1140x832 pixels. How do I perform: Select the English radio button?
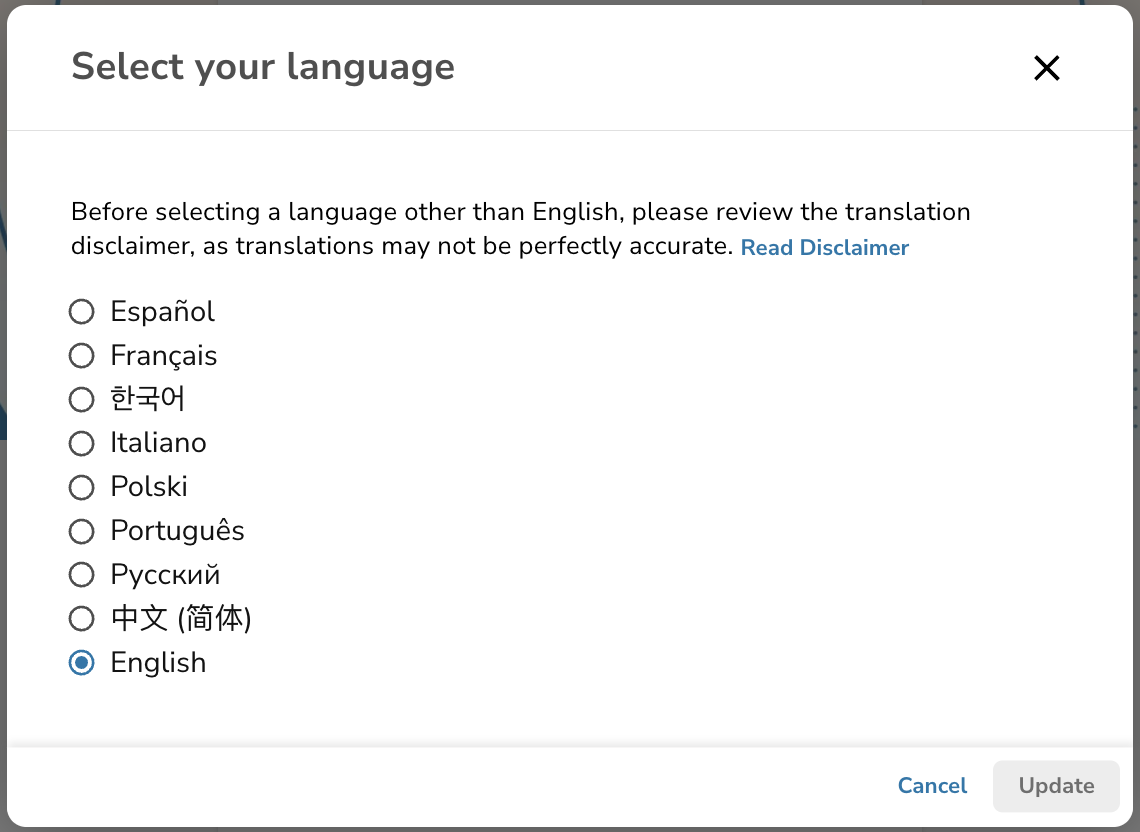(81, 662)
